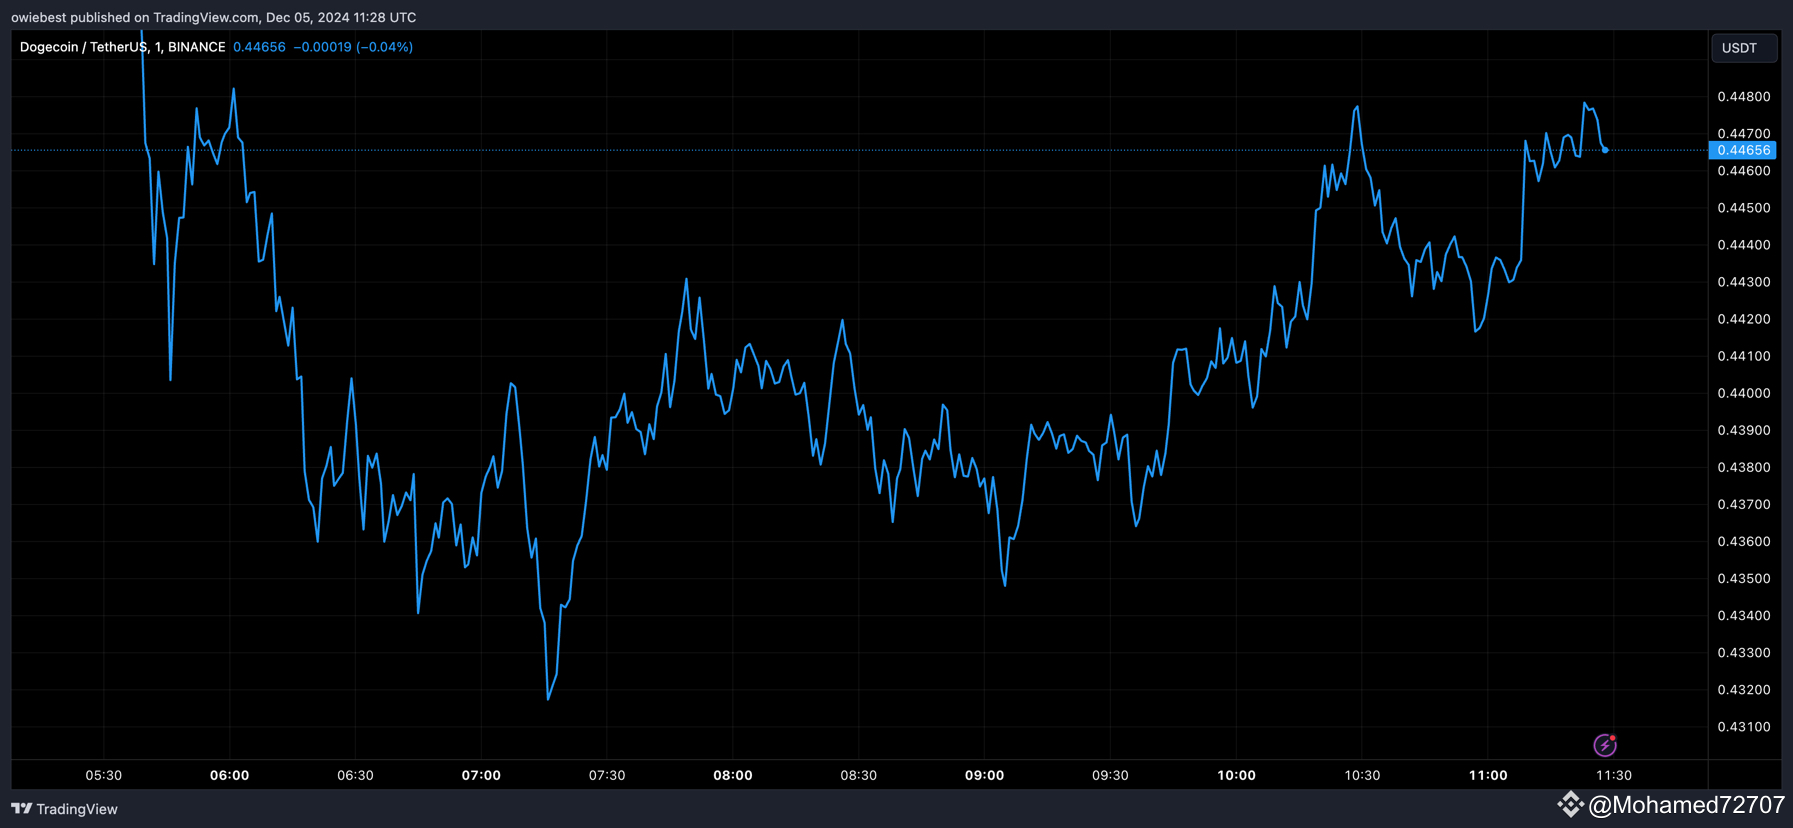Click the 0.43600 price axis label

[1743, 541]
